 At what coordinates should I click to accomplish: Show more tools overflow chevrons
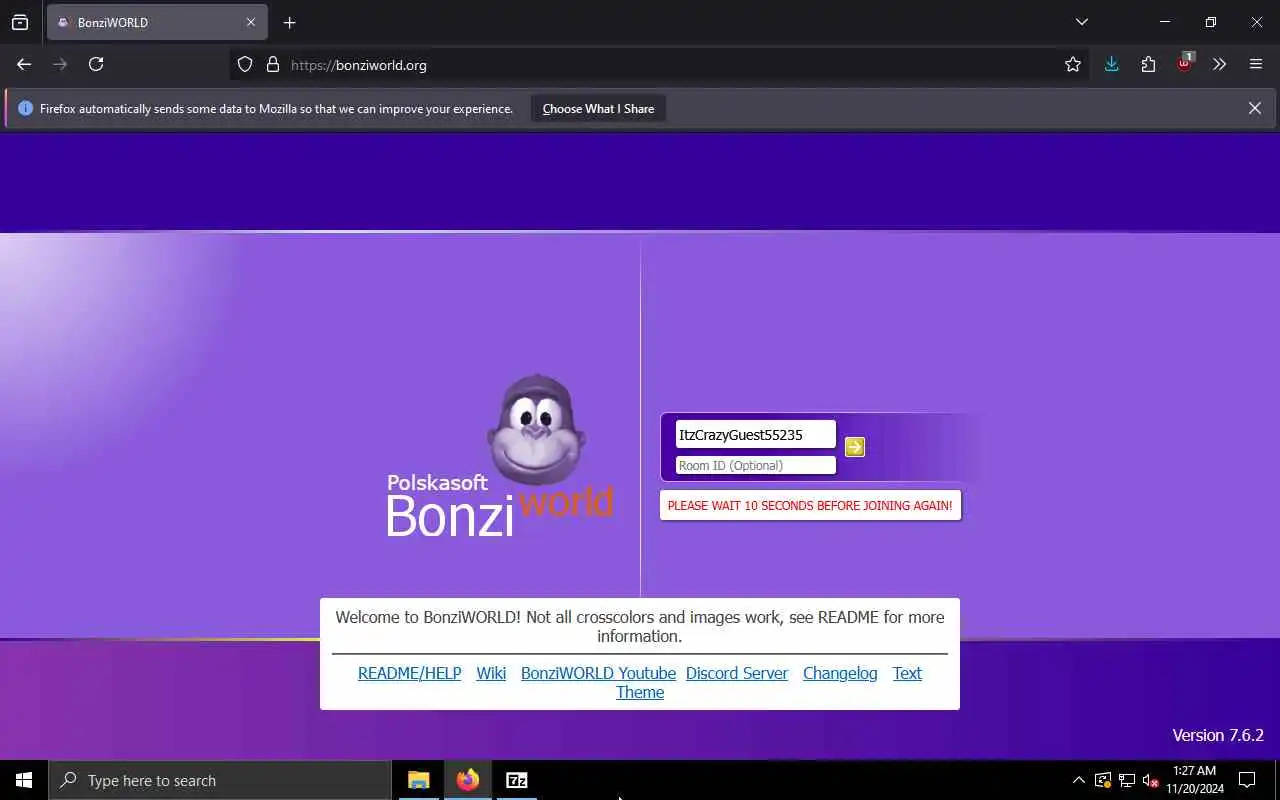click(1219, 64)
